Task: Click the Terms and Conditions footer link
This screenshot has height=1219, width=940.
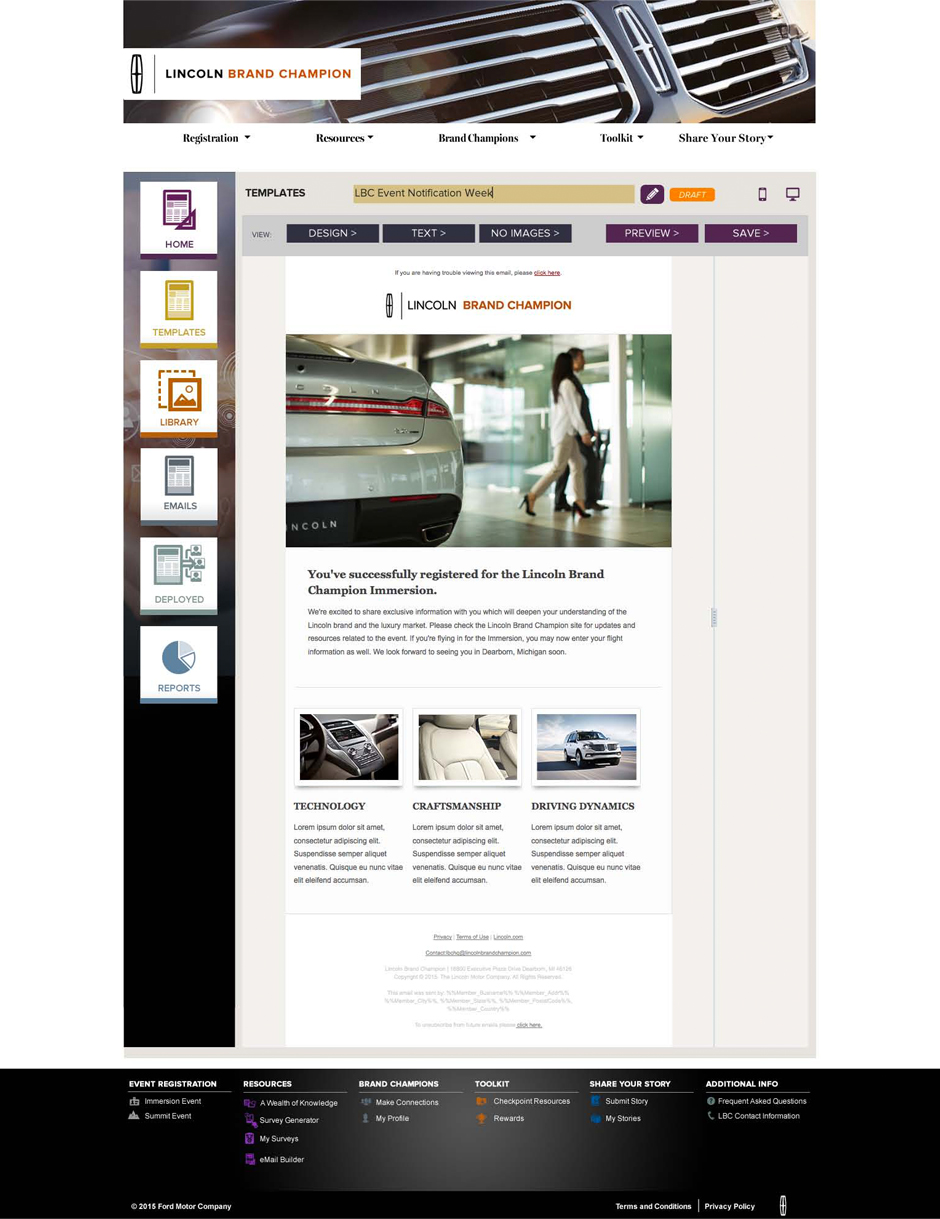Action: 653,1206
